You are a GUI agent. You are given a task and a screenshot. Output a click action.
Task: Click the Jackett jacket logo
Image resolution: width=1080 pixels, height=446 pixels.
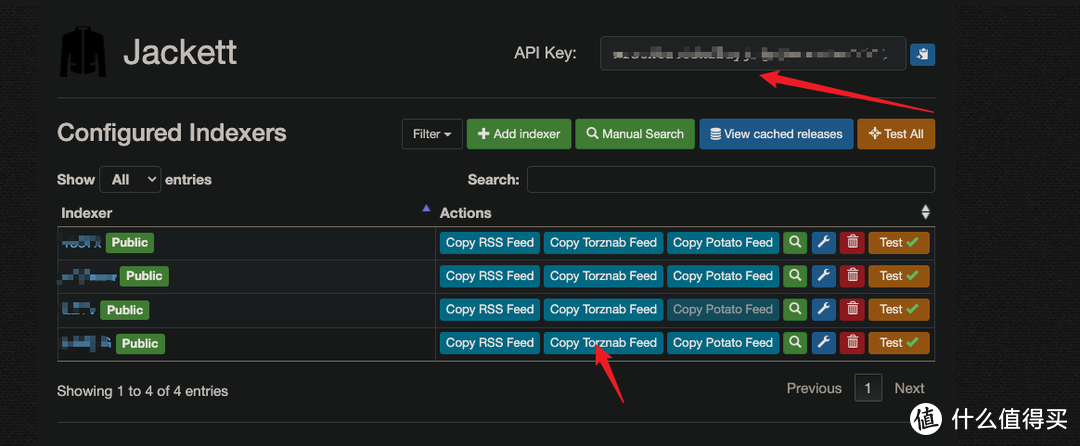pos(83,52)
